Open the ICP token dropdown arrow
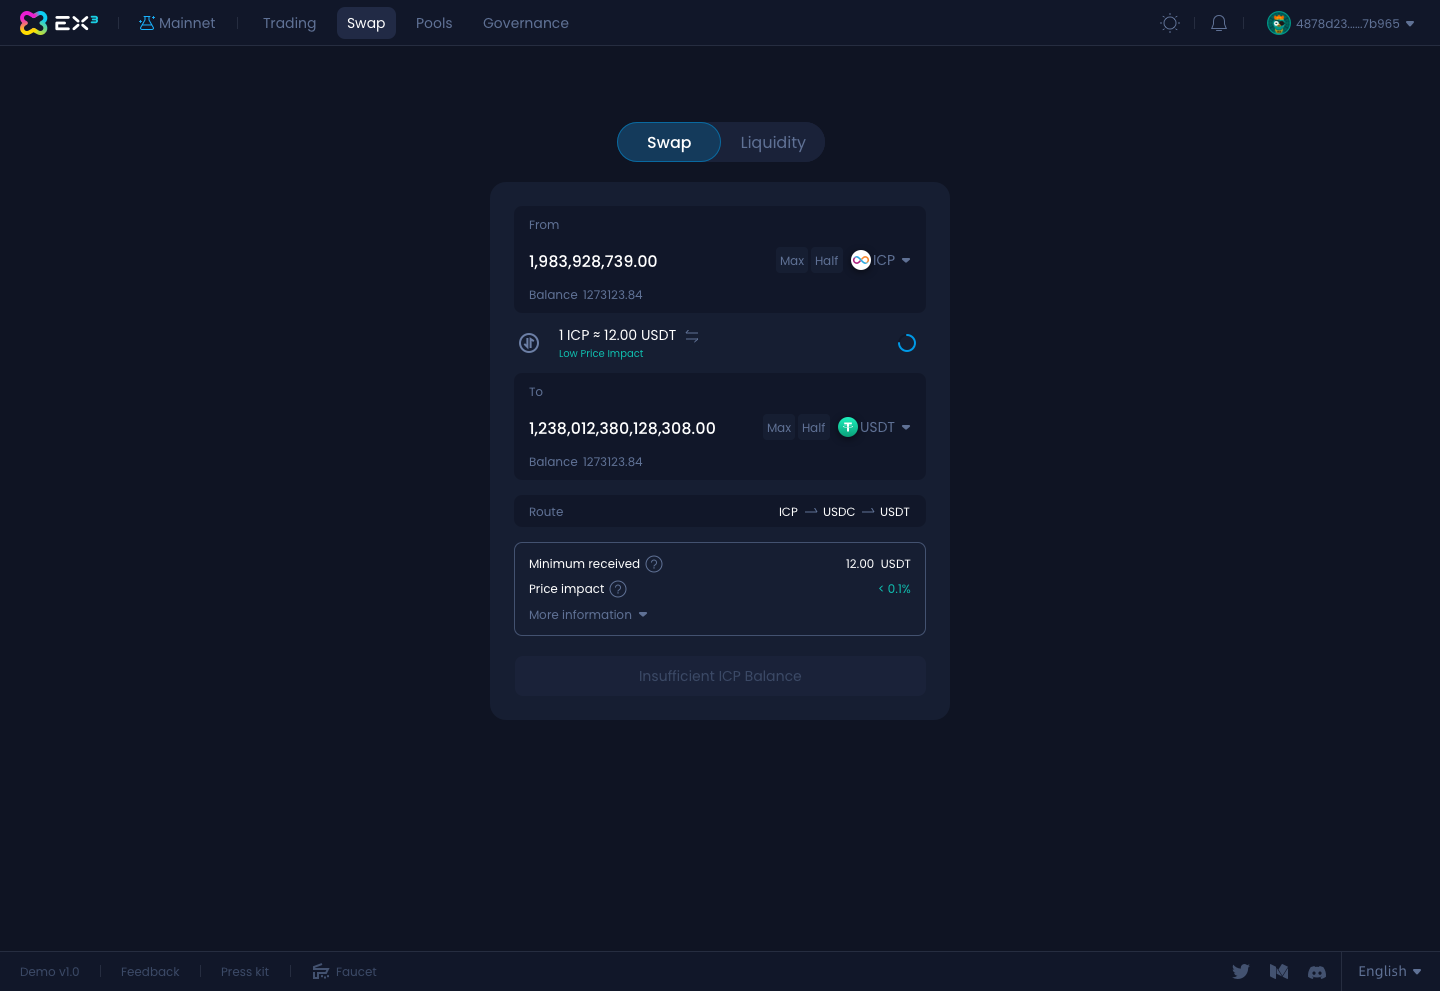The height and width of the screenshot is (991, 1440). [x=906, y=260]
